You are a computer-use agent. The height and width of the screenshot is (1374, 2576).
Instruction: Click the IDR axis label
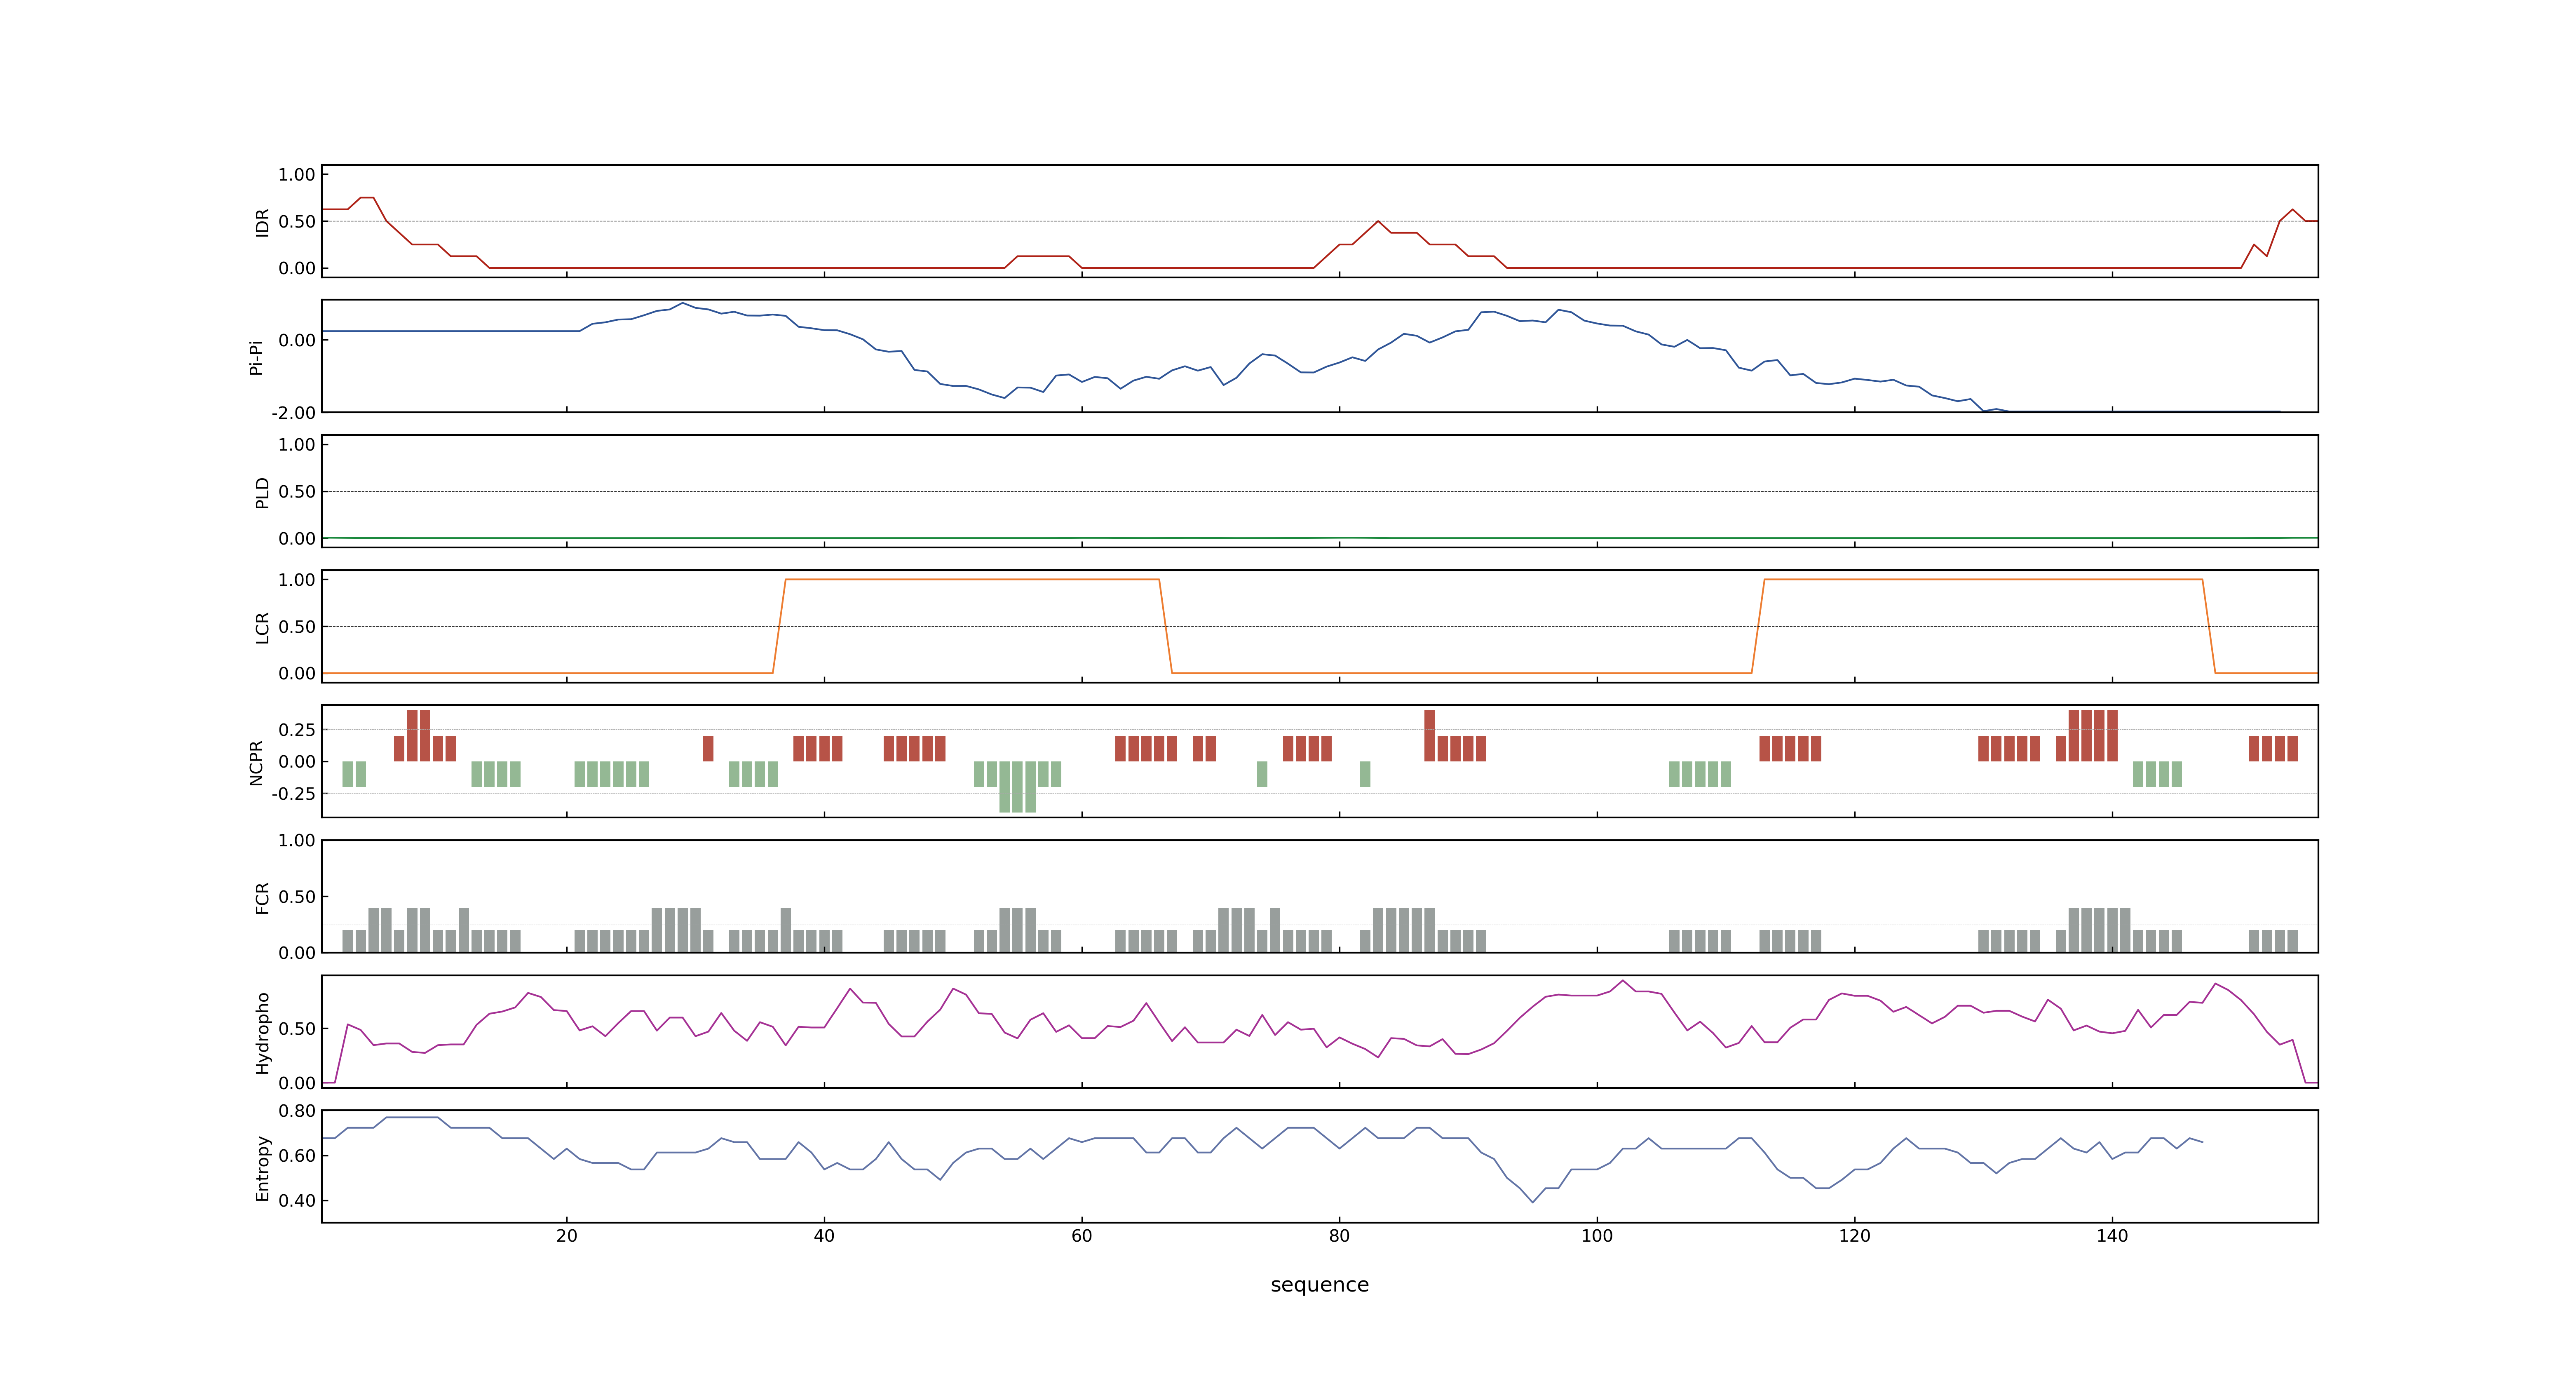[x=262, y=222]
